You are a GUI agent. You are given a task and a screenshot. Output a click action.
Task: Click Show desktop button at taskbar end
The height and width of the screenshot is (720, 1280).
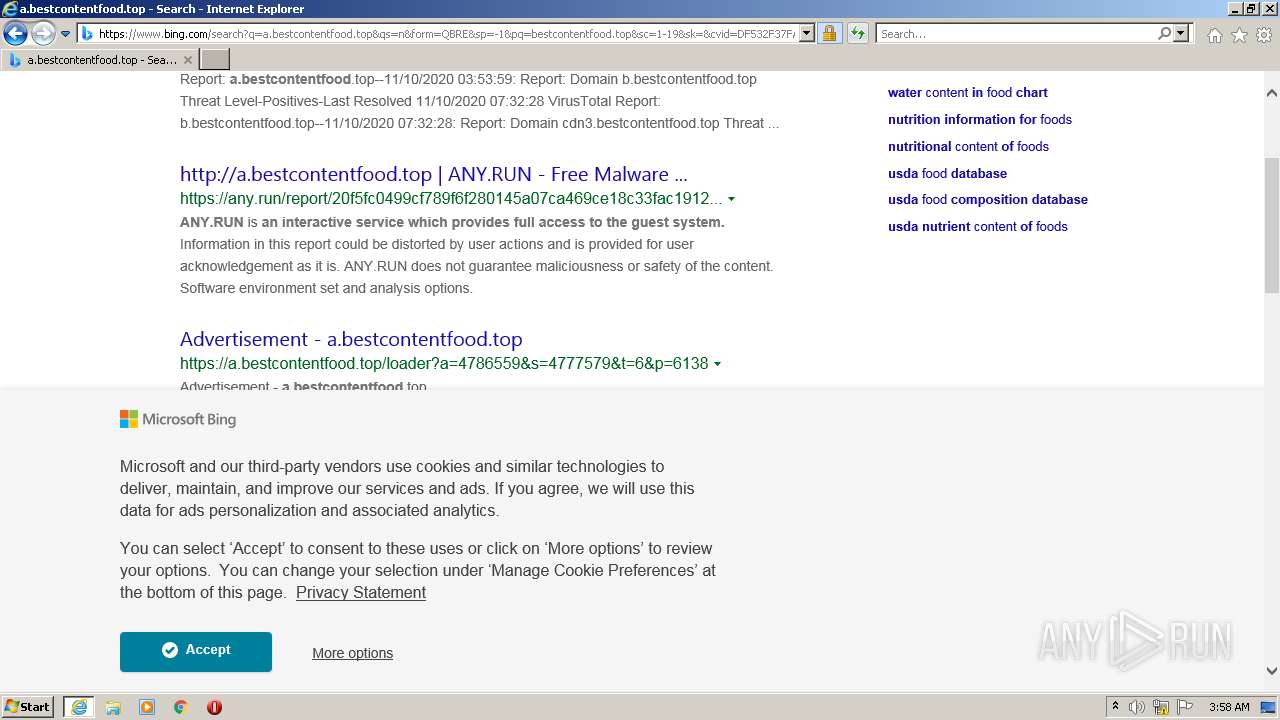[x=1269, y=707]
